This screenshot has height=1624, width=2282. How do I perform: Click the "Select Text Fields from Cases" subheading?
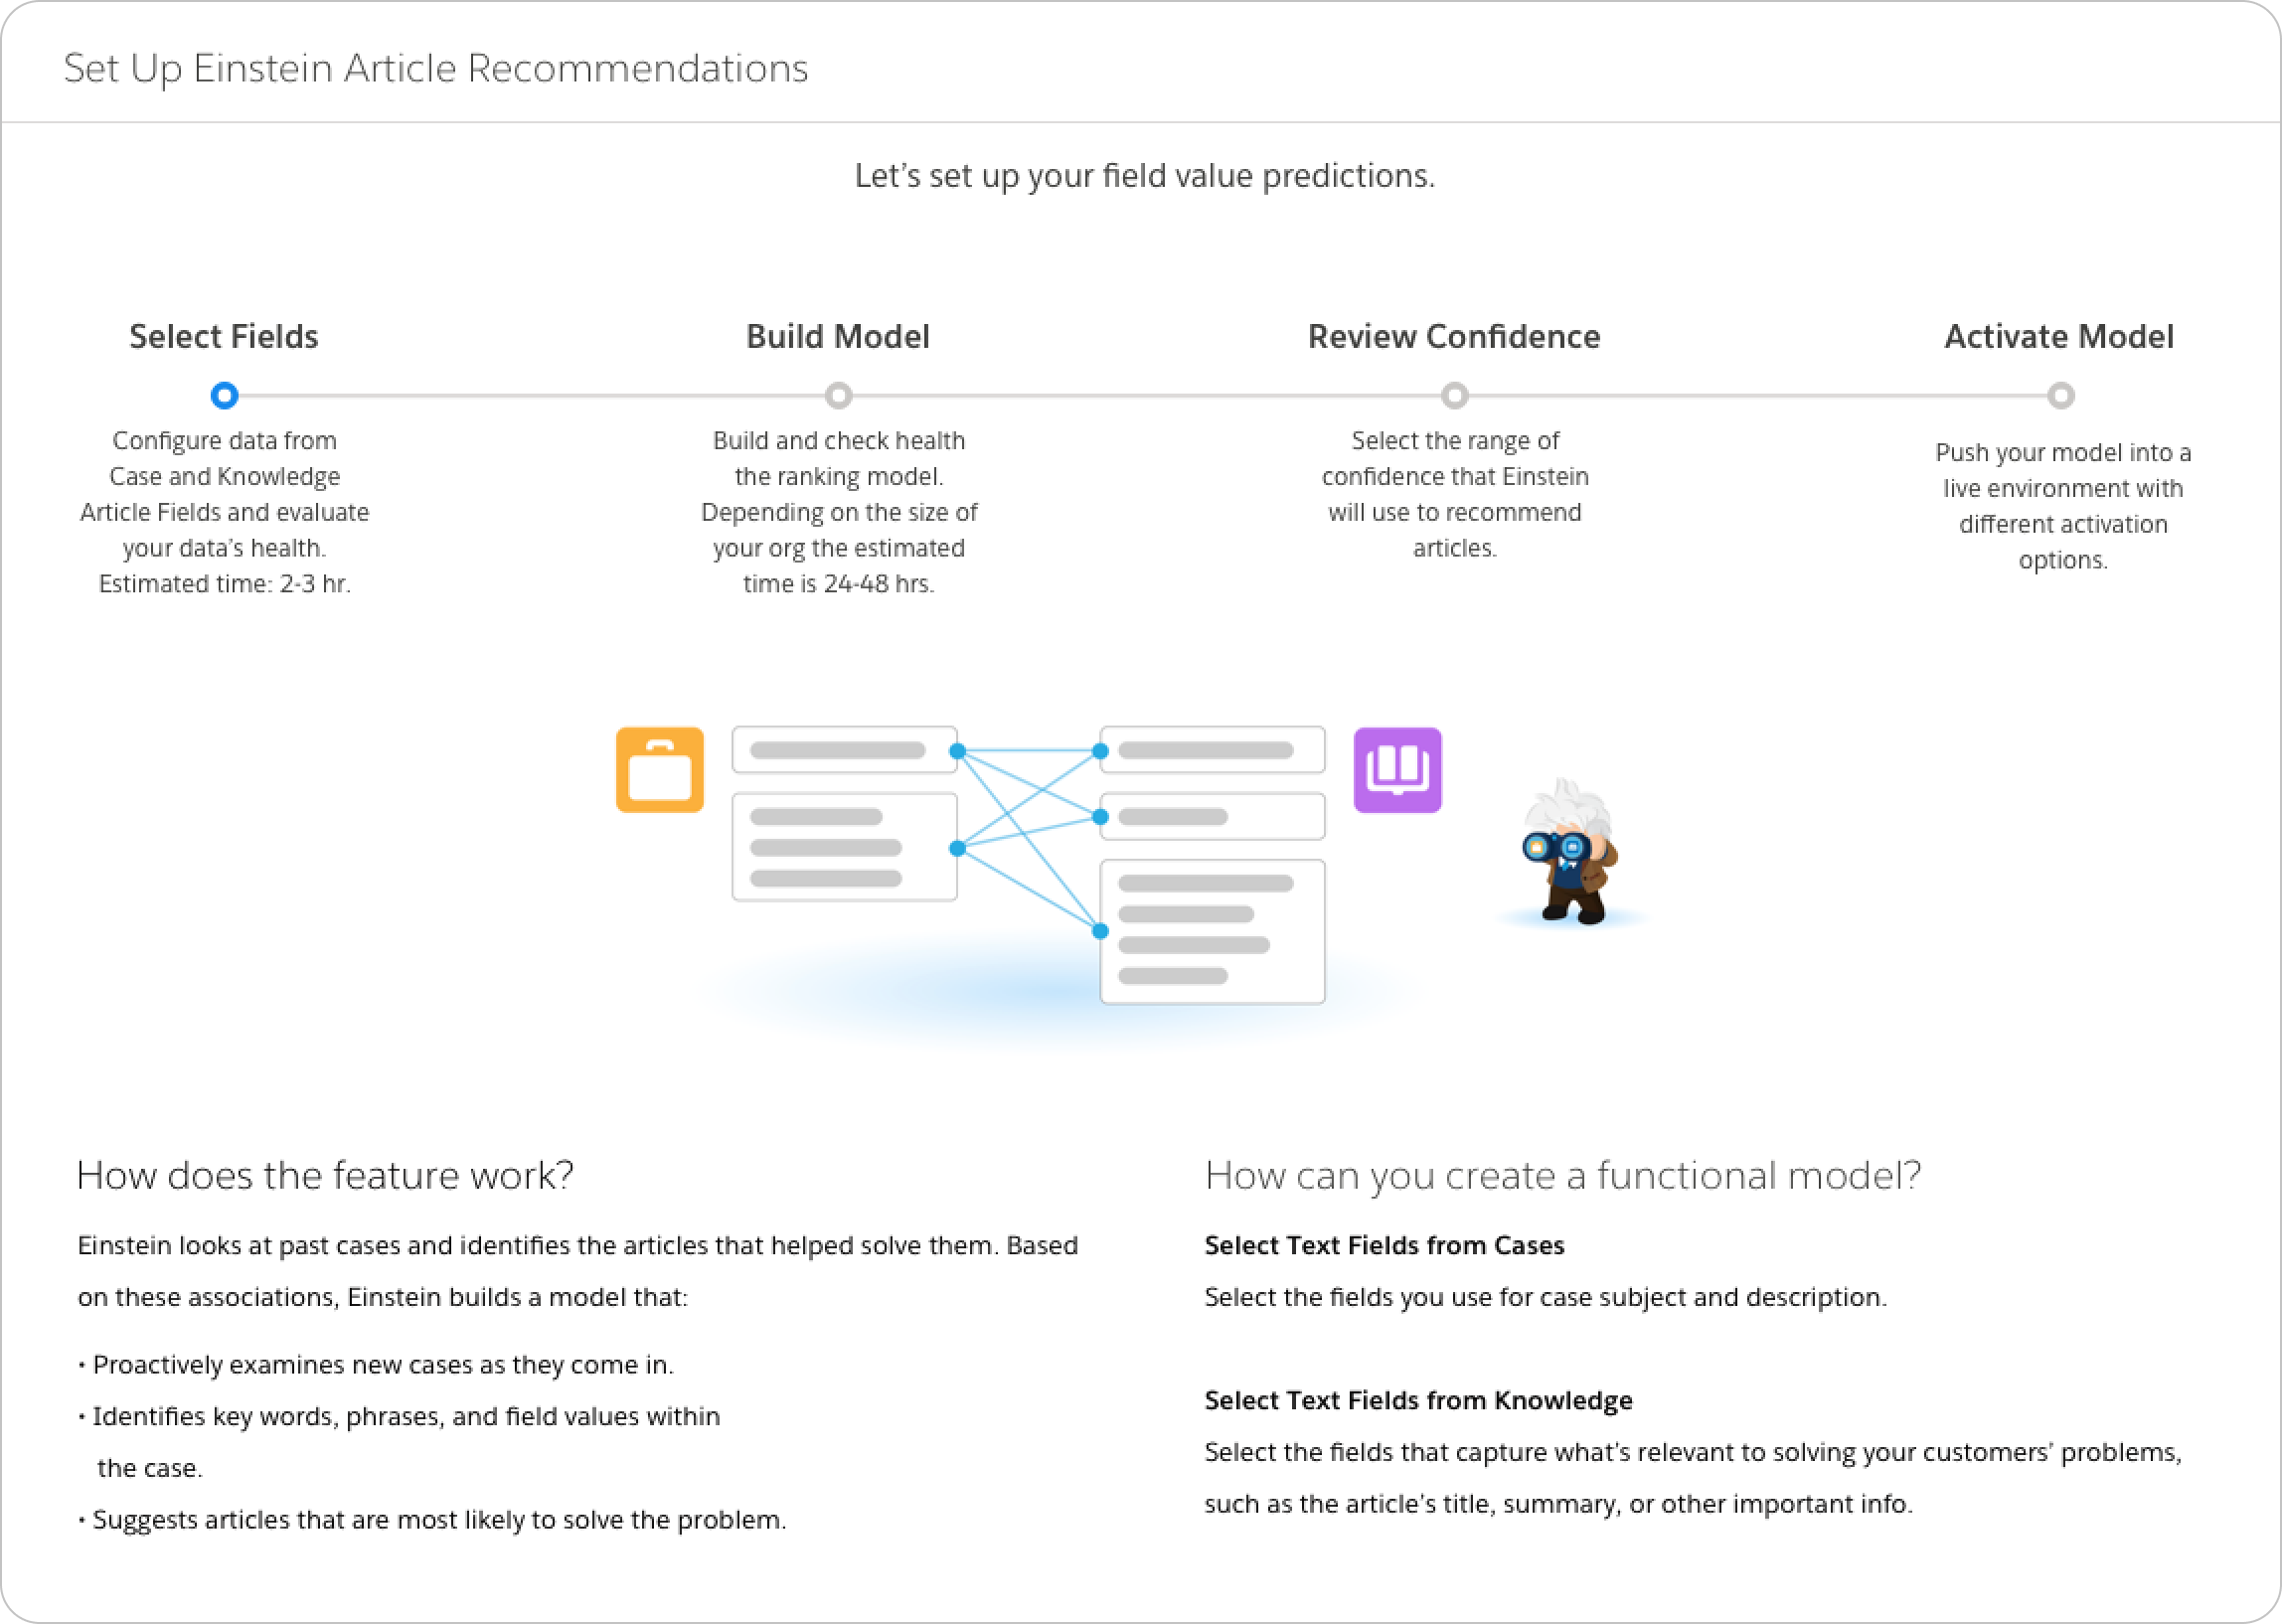click(x=1384, y=1245)
